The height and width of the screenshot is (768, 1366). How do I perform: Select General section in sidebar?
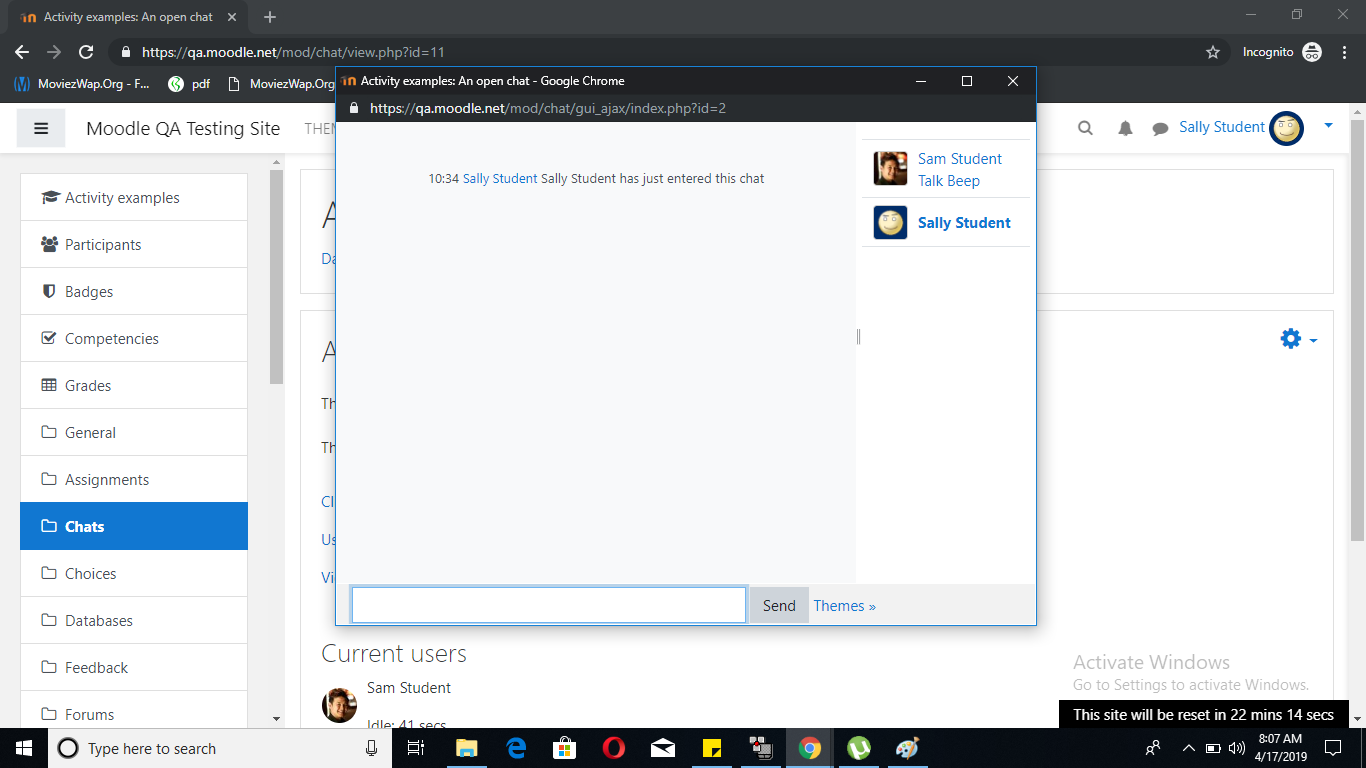(x=134, y=432)
